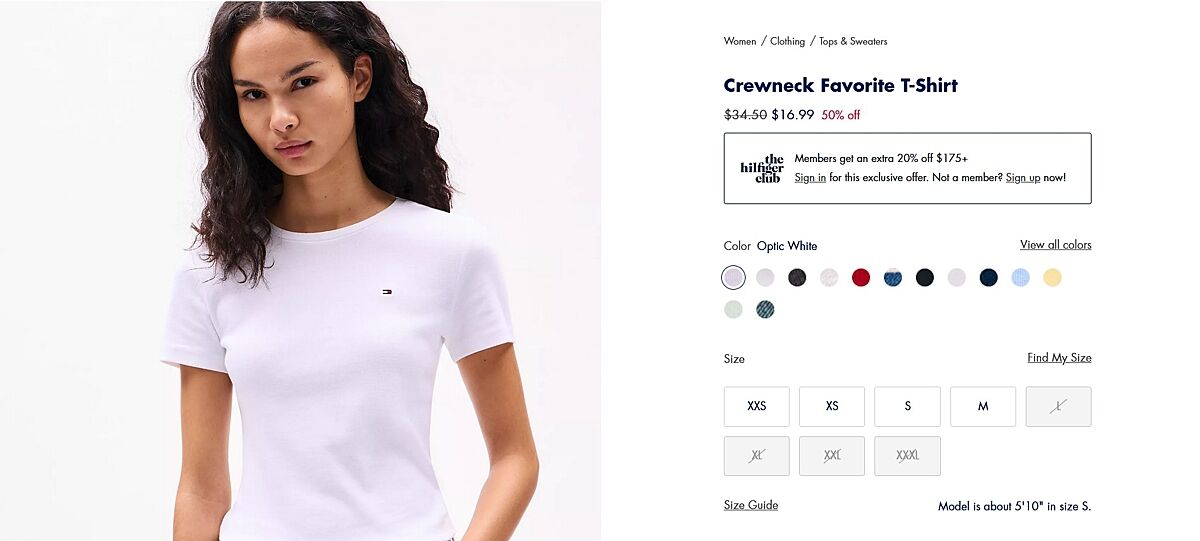1200x541 pixels.
Task: Open the View all colors link
Action: click(1056, 245)
